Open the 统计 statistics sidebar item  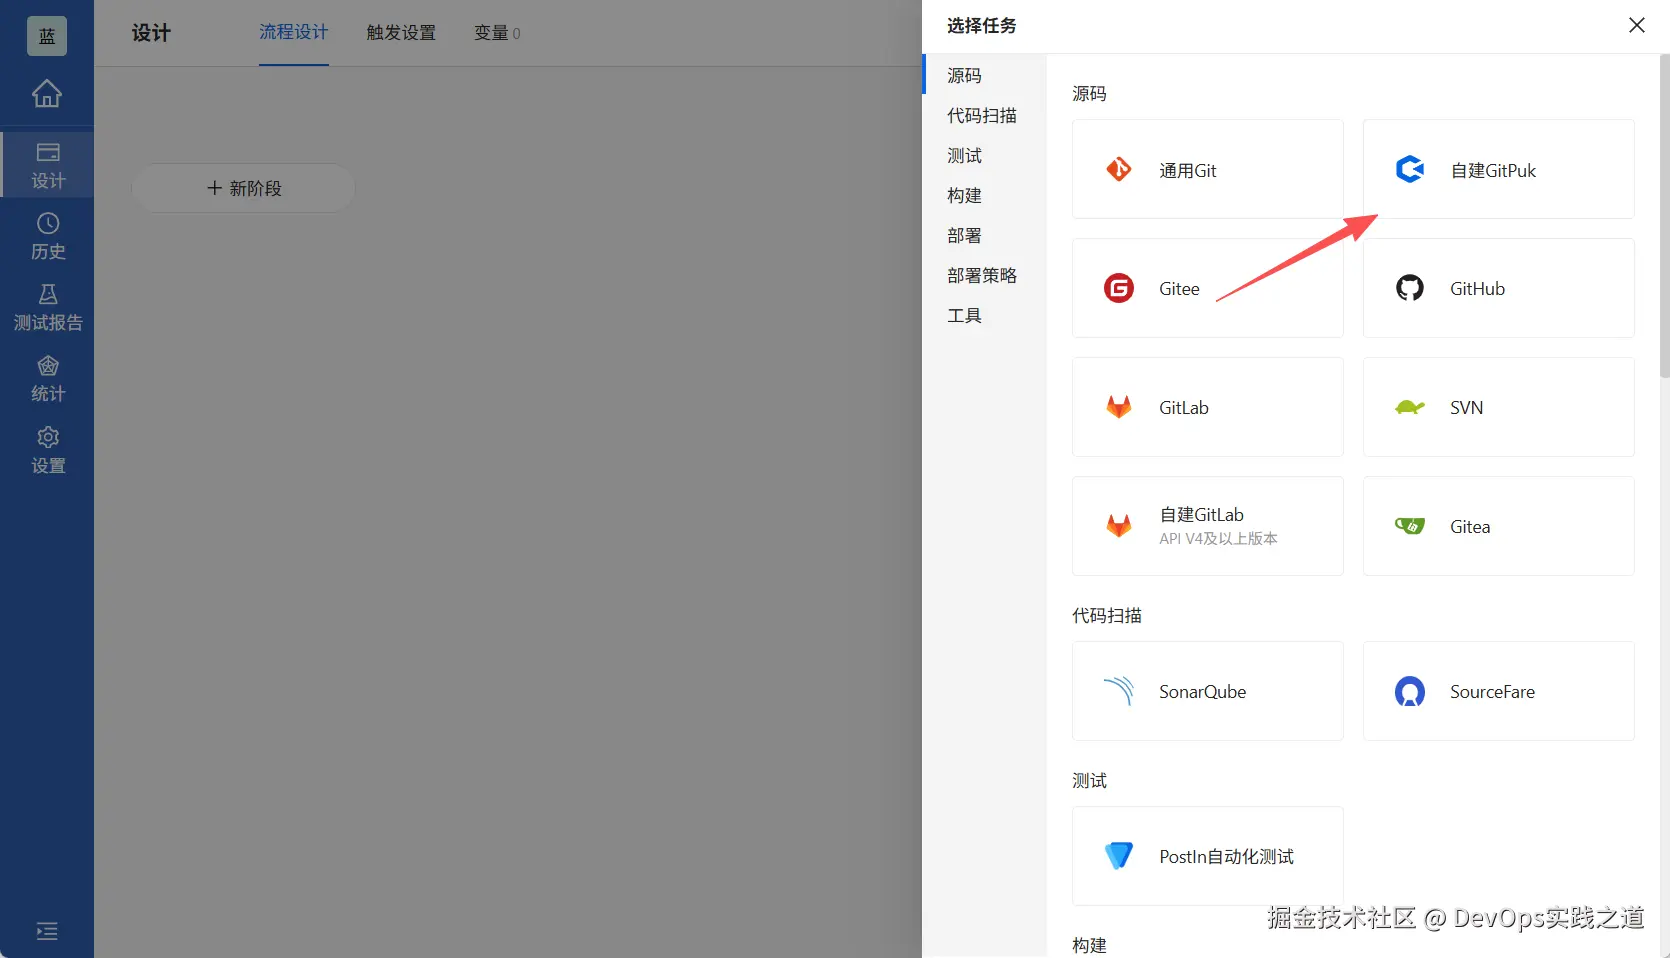point(47,379)
